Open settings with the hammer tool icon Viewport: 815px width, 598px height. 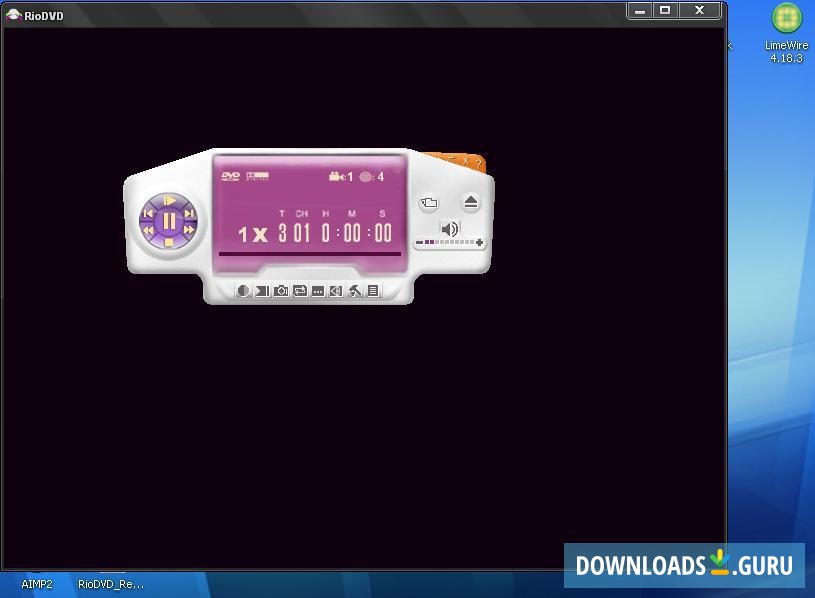(x=354, y=291)
